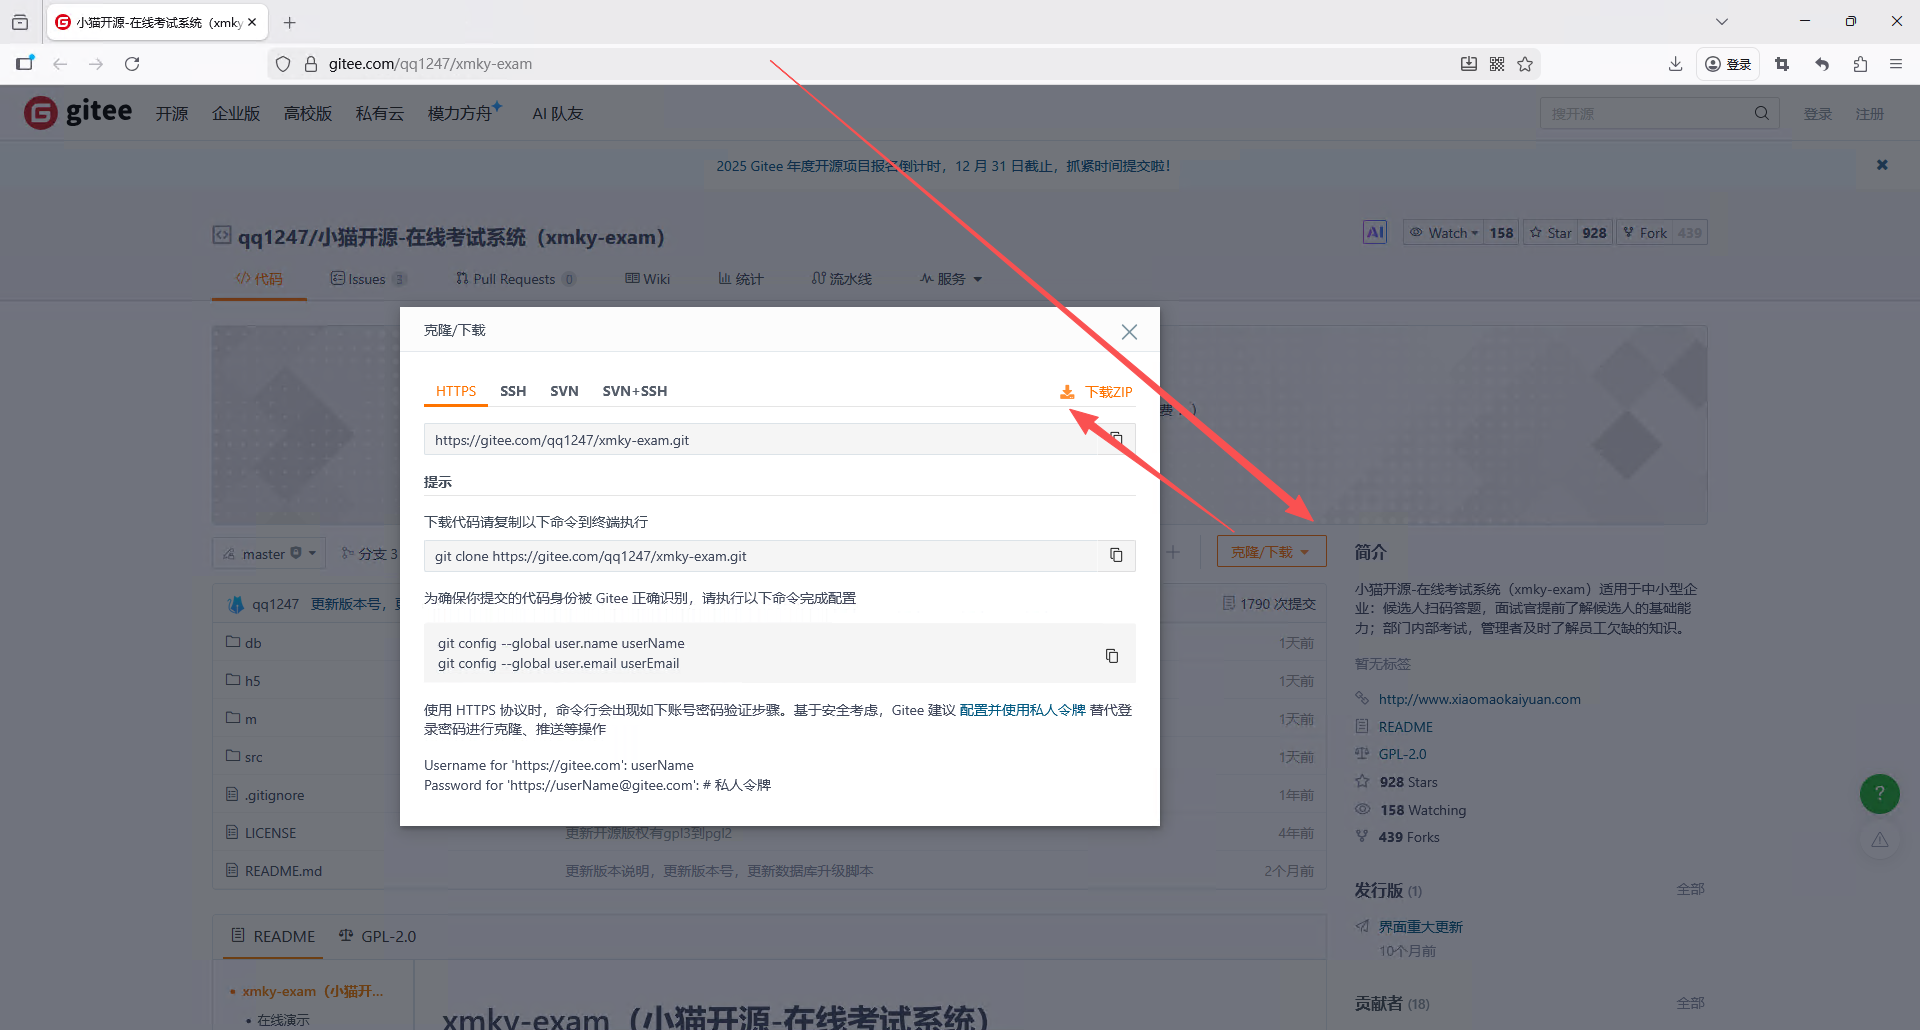Click the floating help question-mark button

click(1880, 793)
